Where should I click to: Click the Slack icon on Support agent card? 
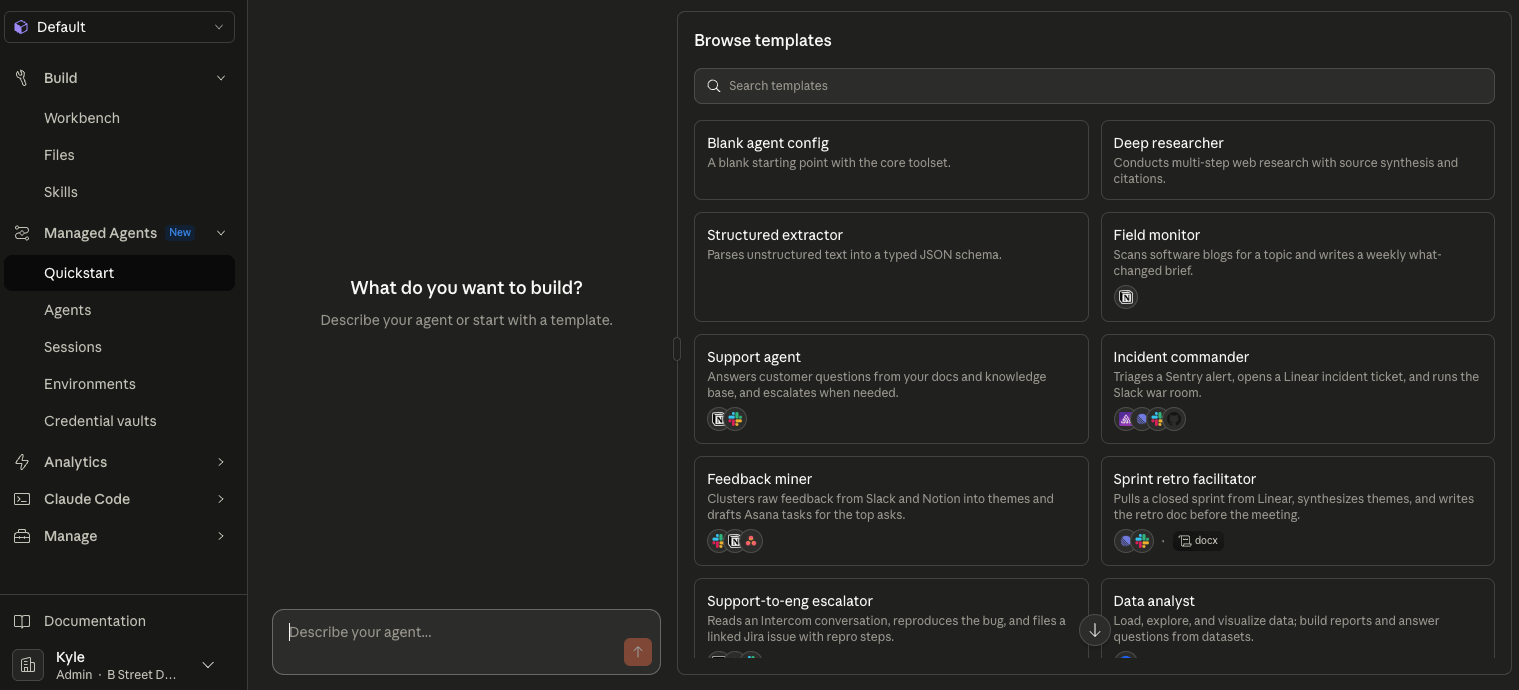coord(736,419)
